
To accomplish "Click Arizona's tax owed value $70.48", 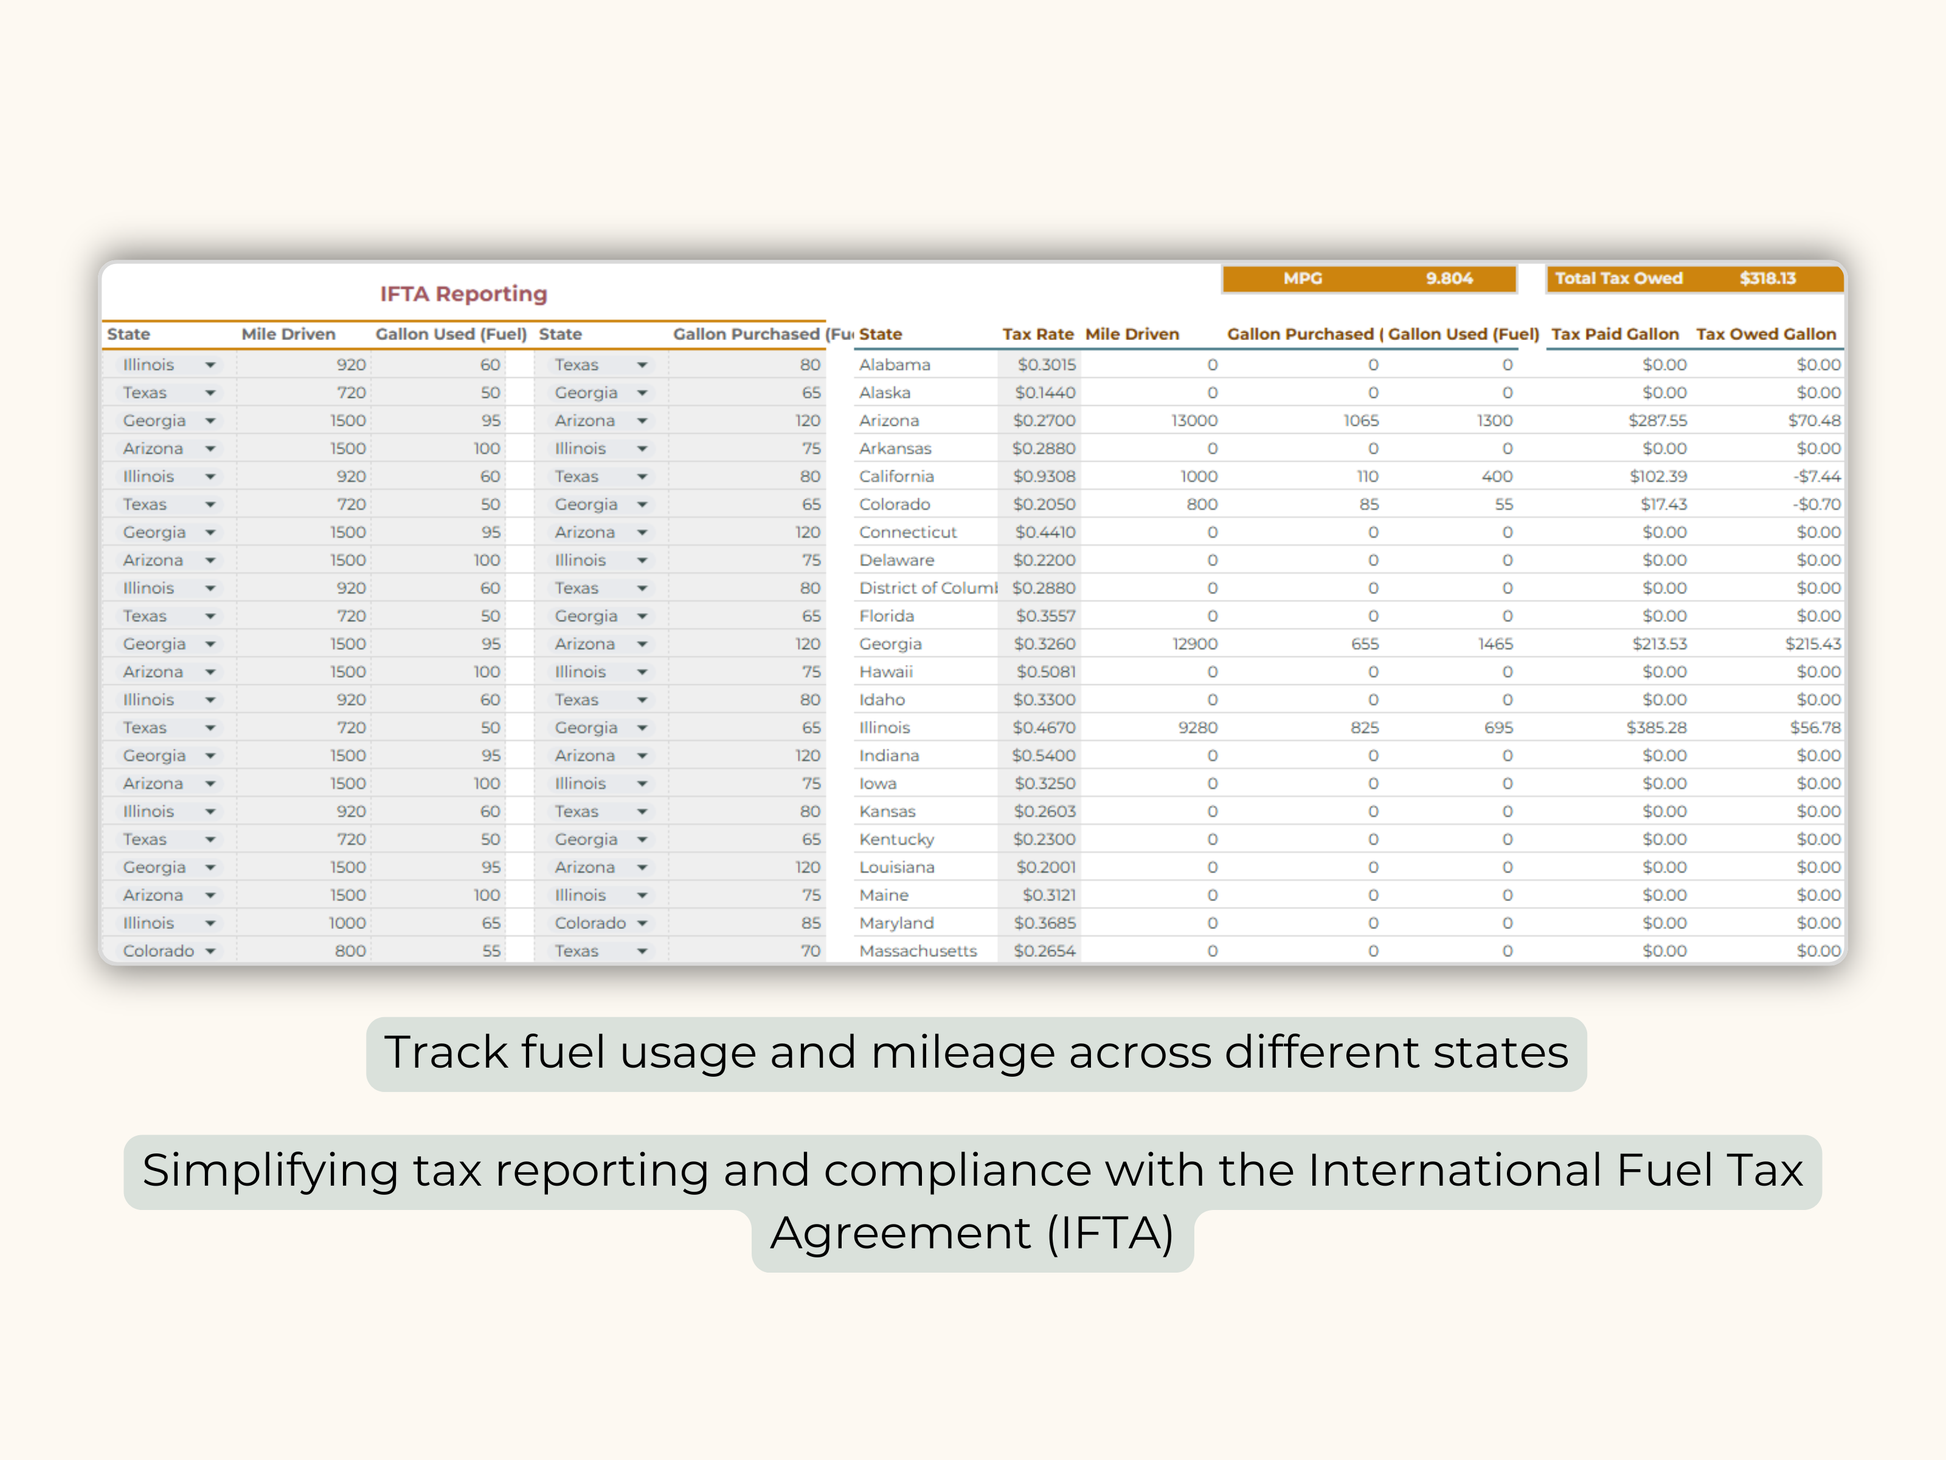I will pos(1813,421).
